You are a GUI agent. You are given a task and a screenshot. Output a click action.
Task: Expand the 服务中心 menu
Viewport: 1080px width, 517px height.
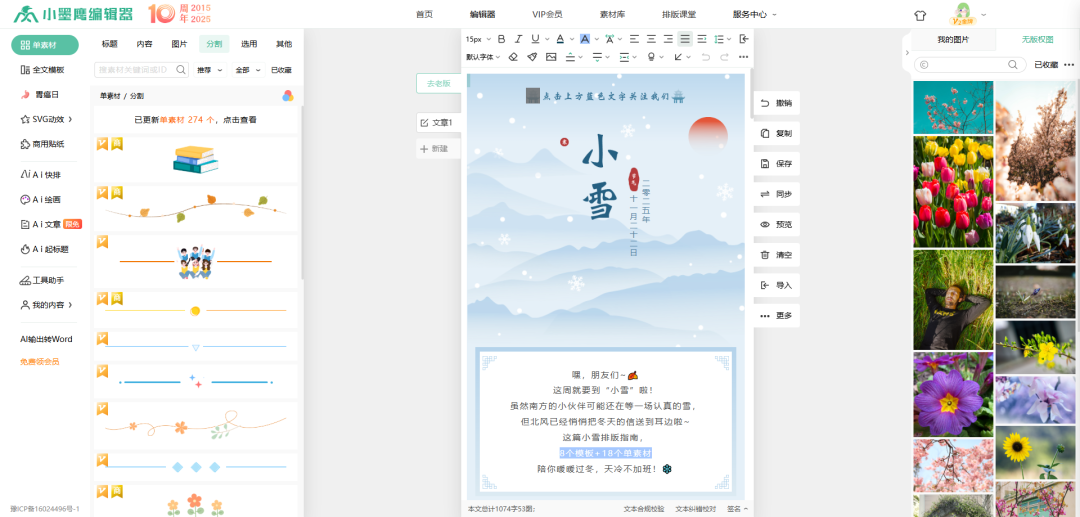pyautogui.click(x=755, y=14)
